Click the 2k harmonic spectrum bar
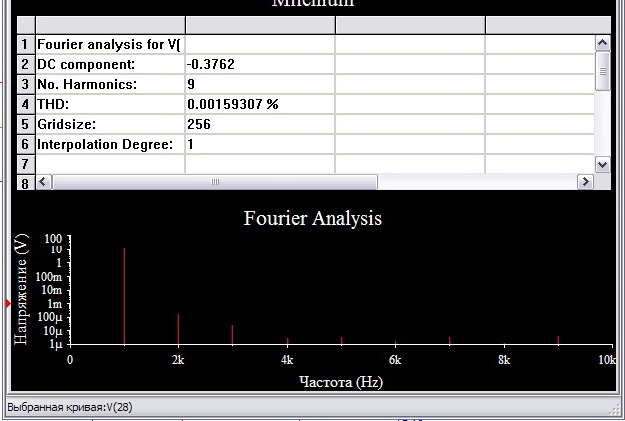Image resolution: width=625 pixels, height=421 pixels. pyautogui.click(x=178, y=329)
